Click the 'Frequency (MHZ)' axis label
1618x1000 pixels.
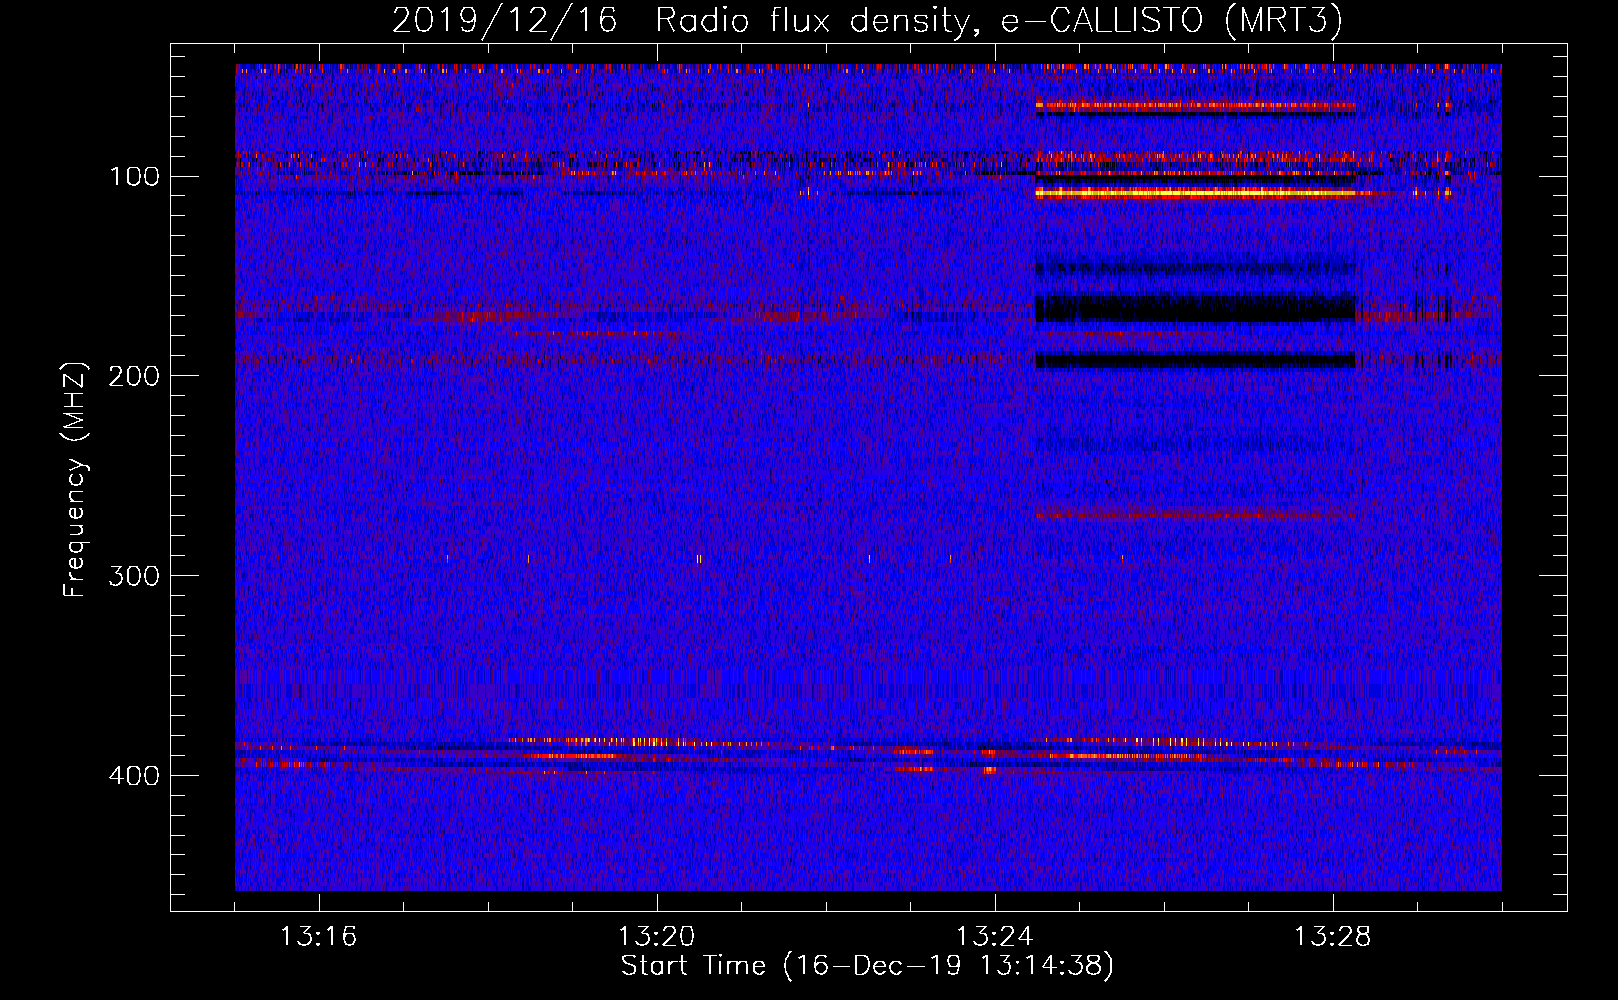(75, 479)
